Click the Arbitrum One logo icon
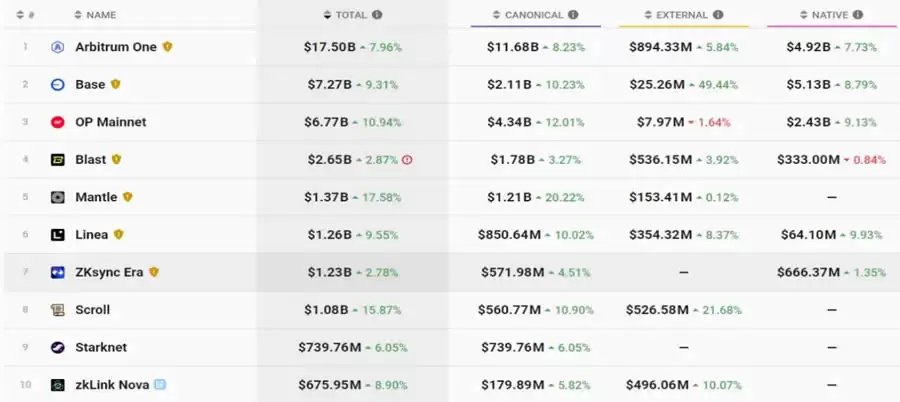The image size is (900, 402). (x=57, y=47)
